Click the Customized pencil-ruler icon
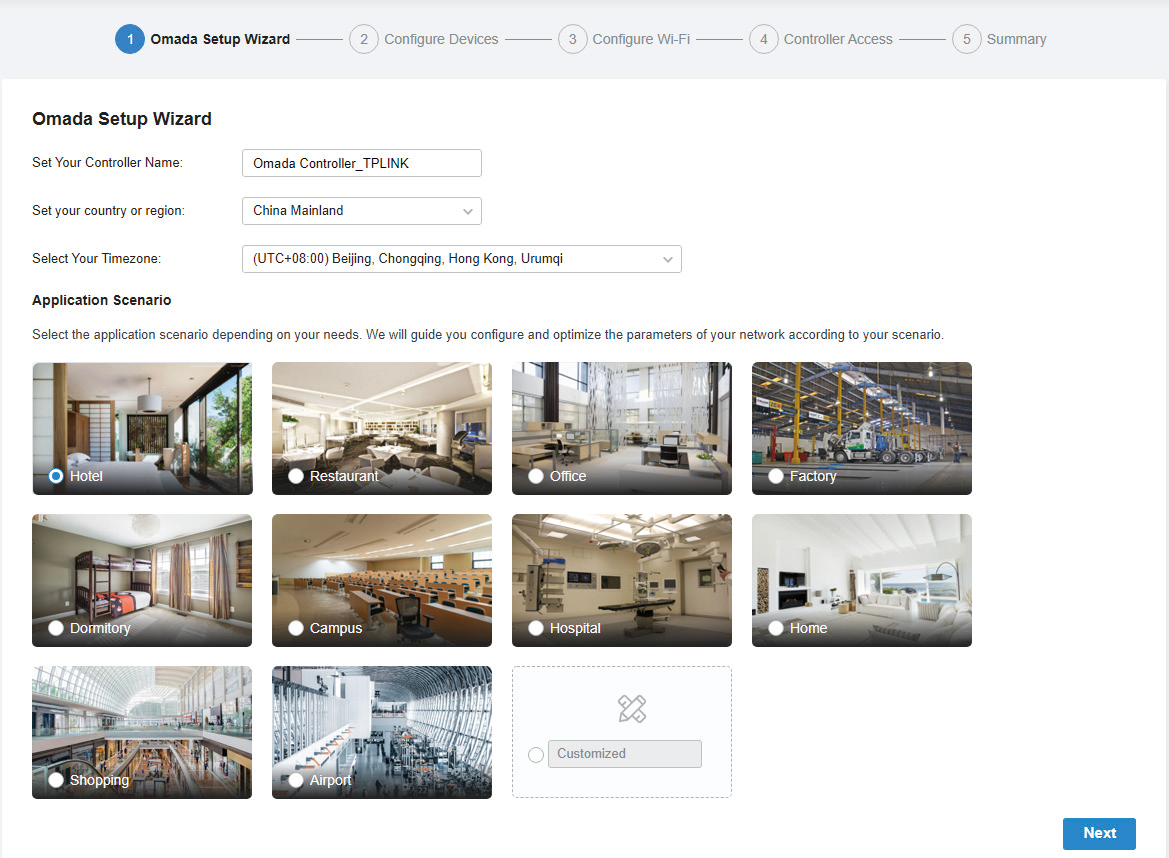 (632, 709)
